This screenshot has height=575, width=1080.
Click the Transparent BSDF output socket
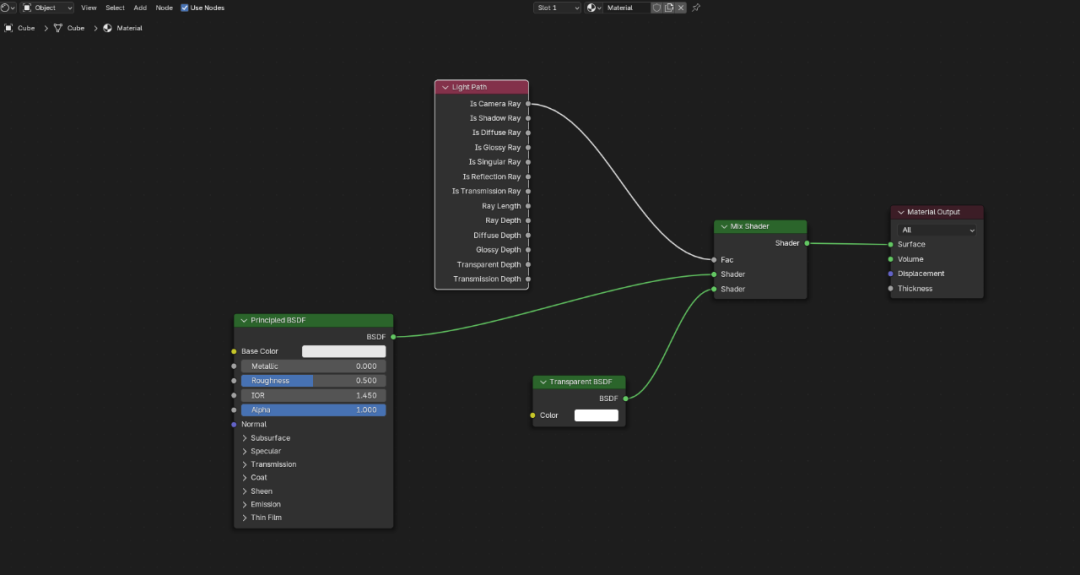(x=626, y=399)
